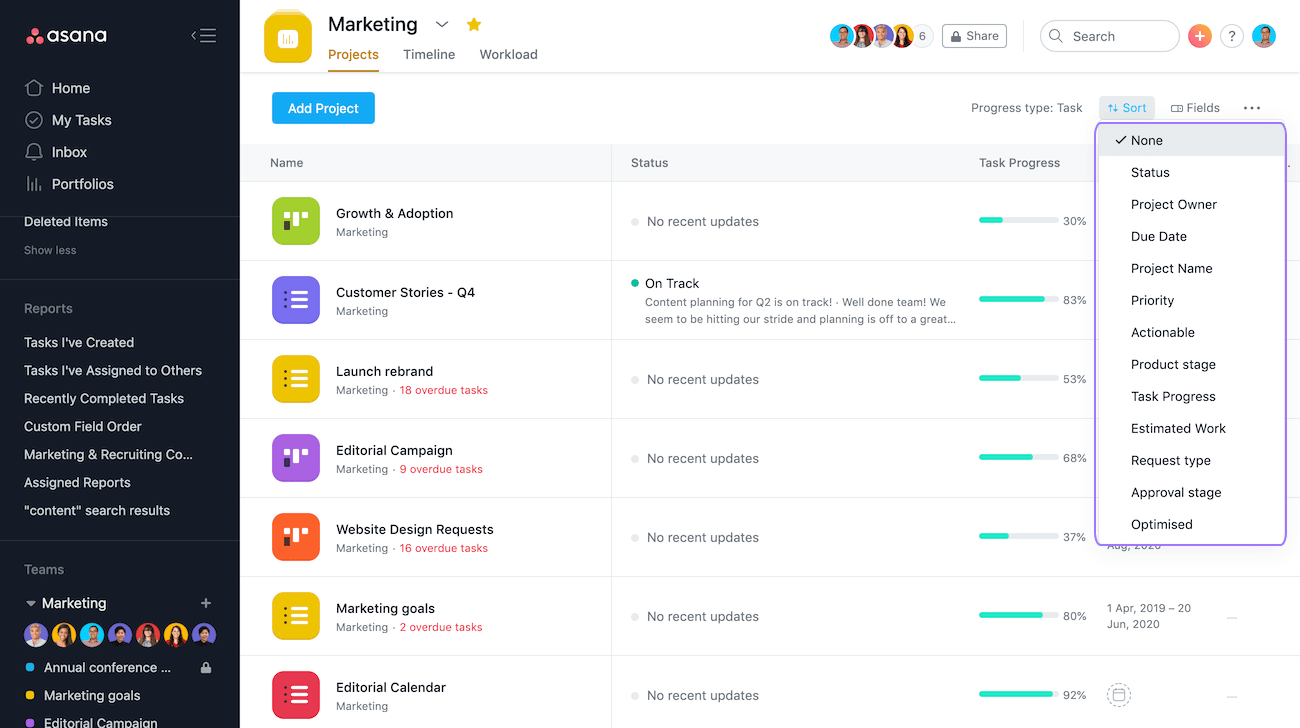
Task: Sort by Due Date
Action: 1190,236
